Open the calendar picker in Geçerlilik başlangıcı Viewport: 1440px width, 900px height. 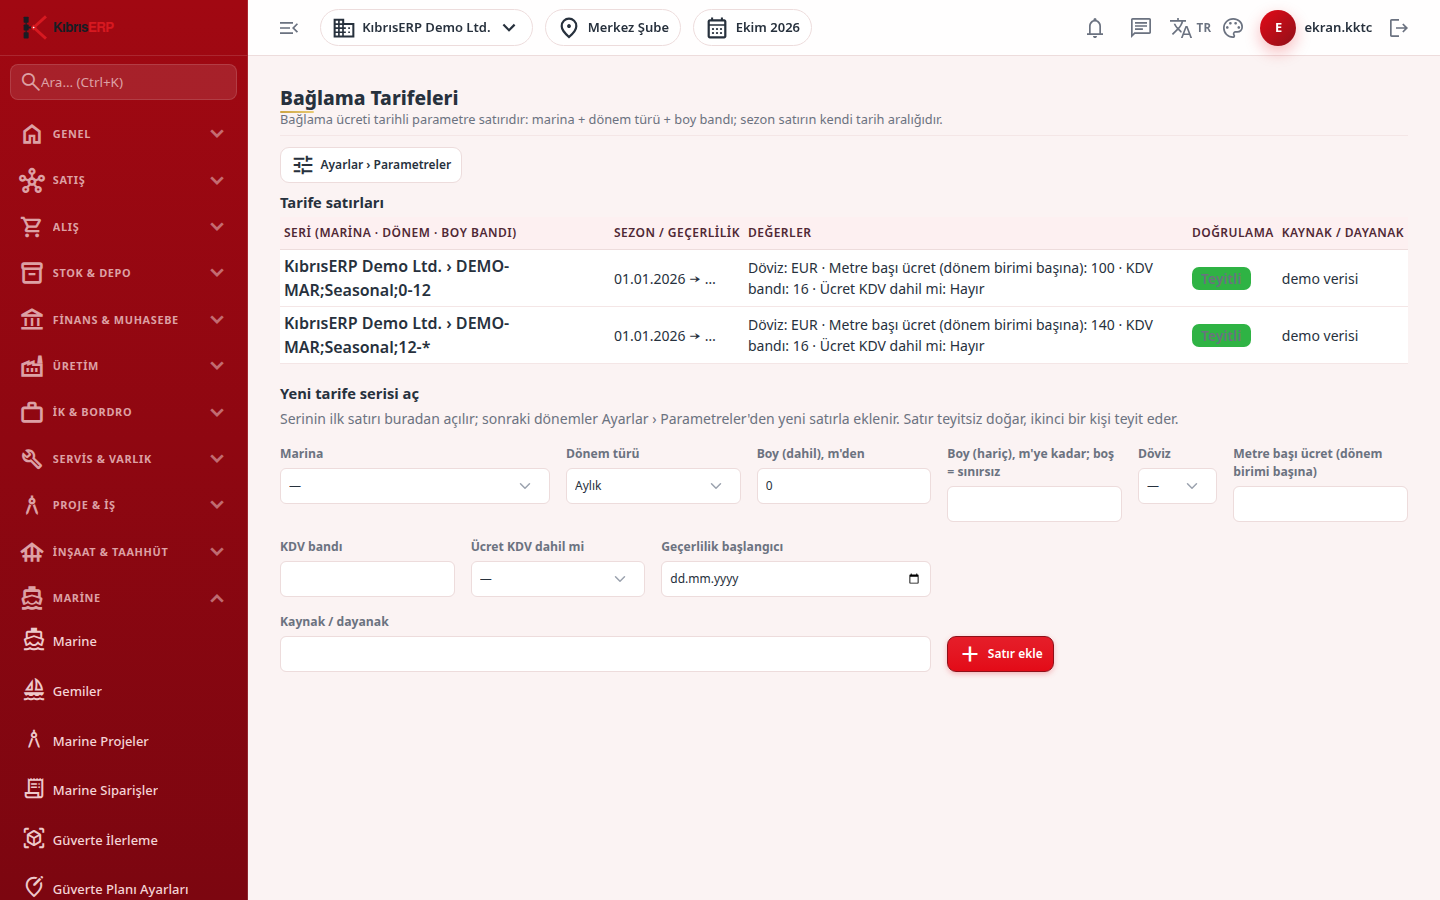tap(913, 579)
